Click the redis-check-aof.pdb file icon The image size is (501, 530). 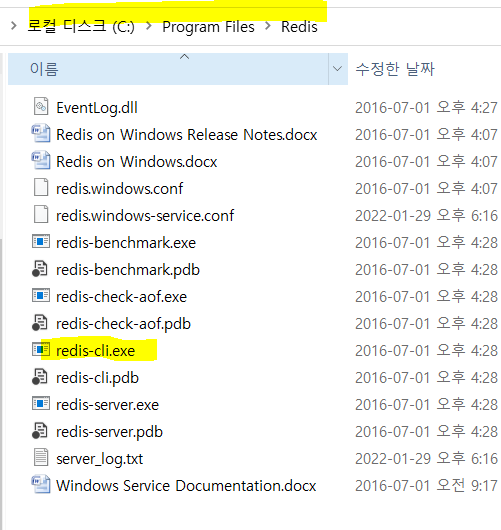click(x=40, y=323)
